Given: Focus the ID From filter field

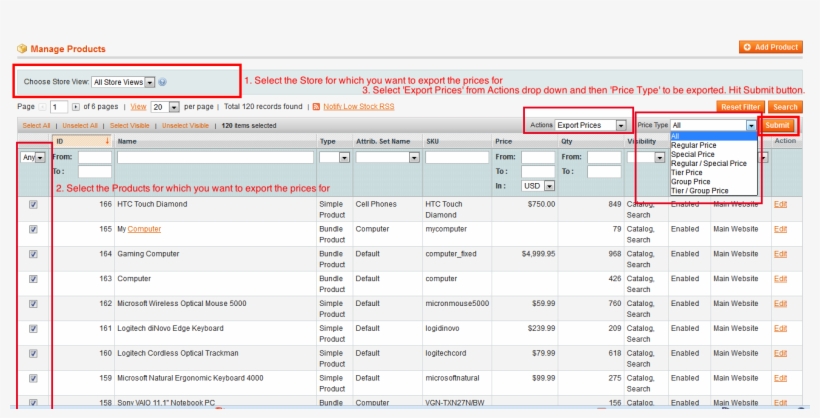Looking at the screenshot, I should pyautogui.click(x=95, y=157).
